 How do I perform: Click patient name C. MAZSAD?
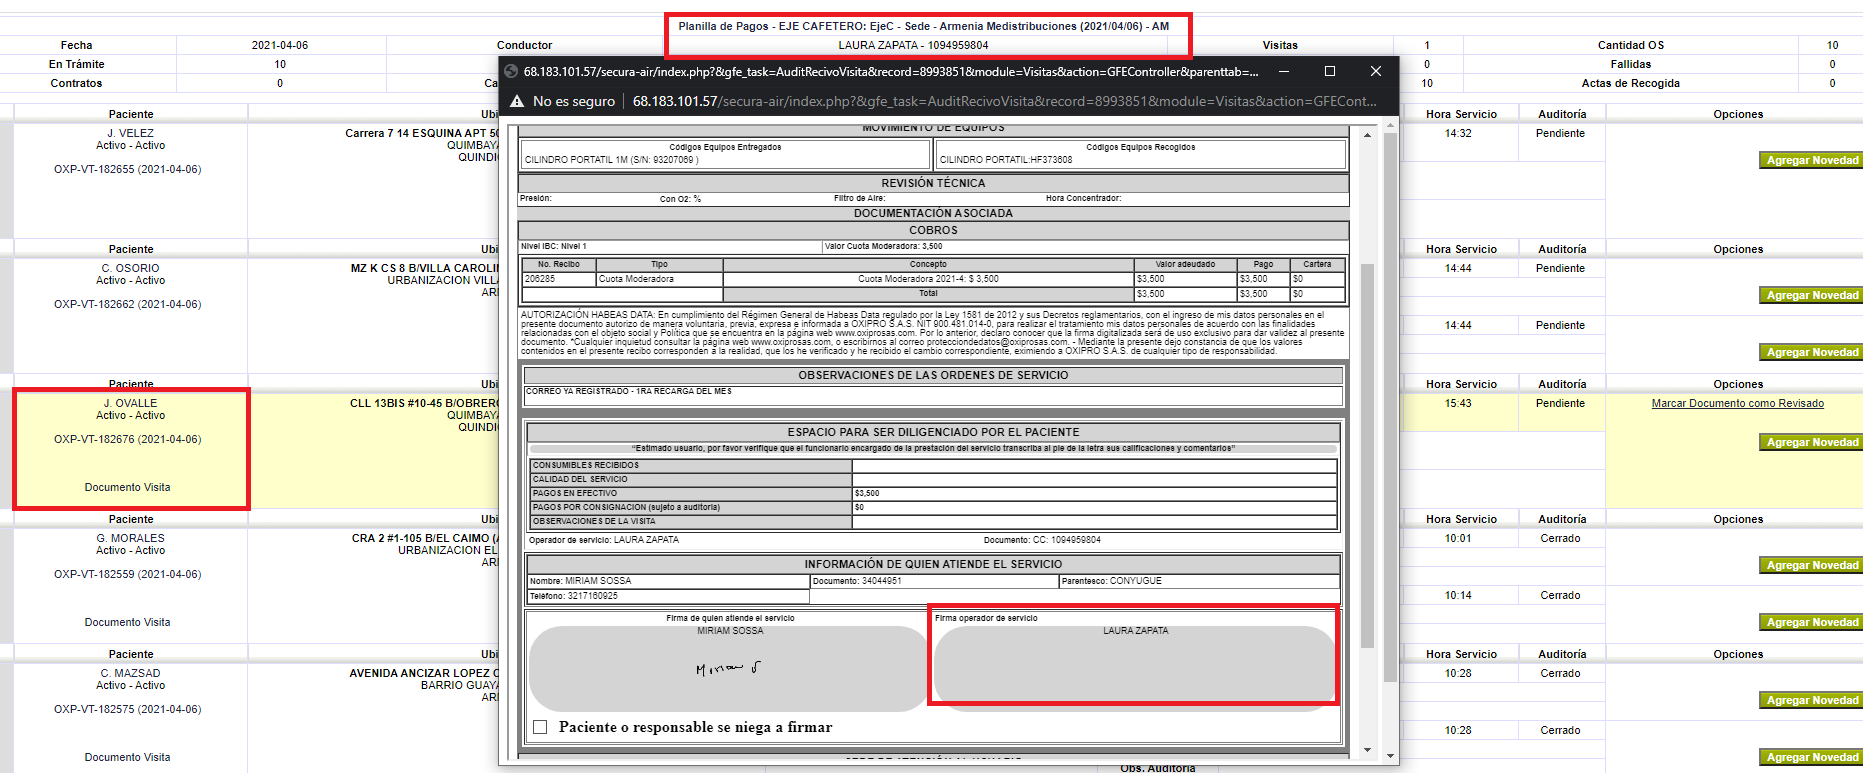(131, 673)
